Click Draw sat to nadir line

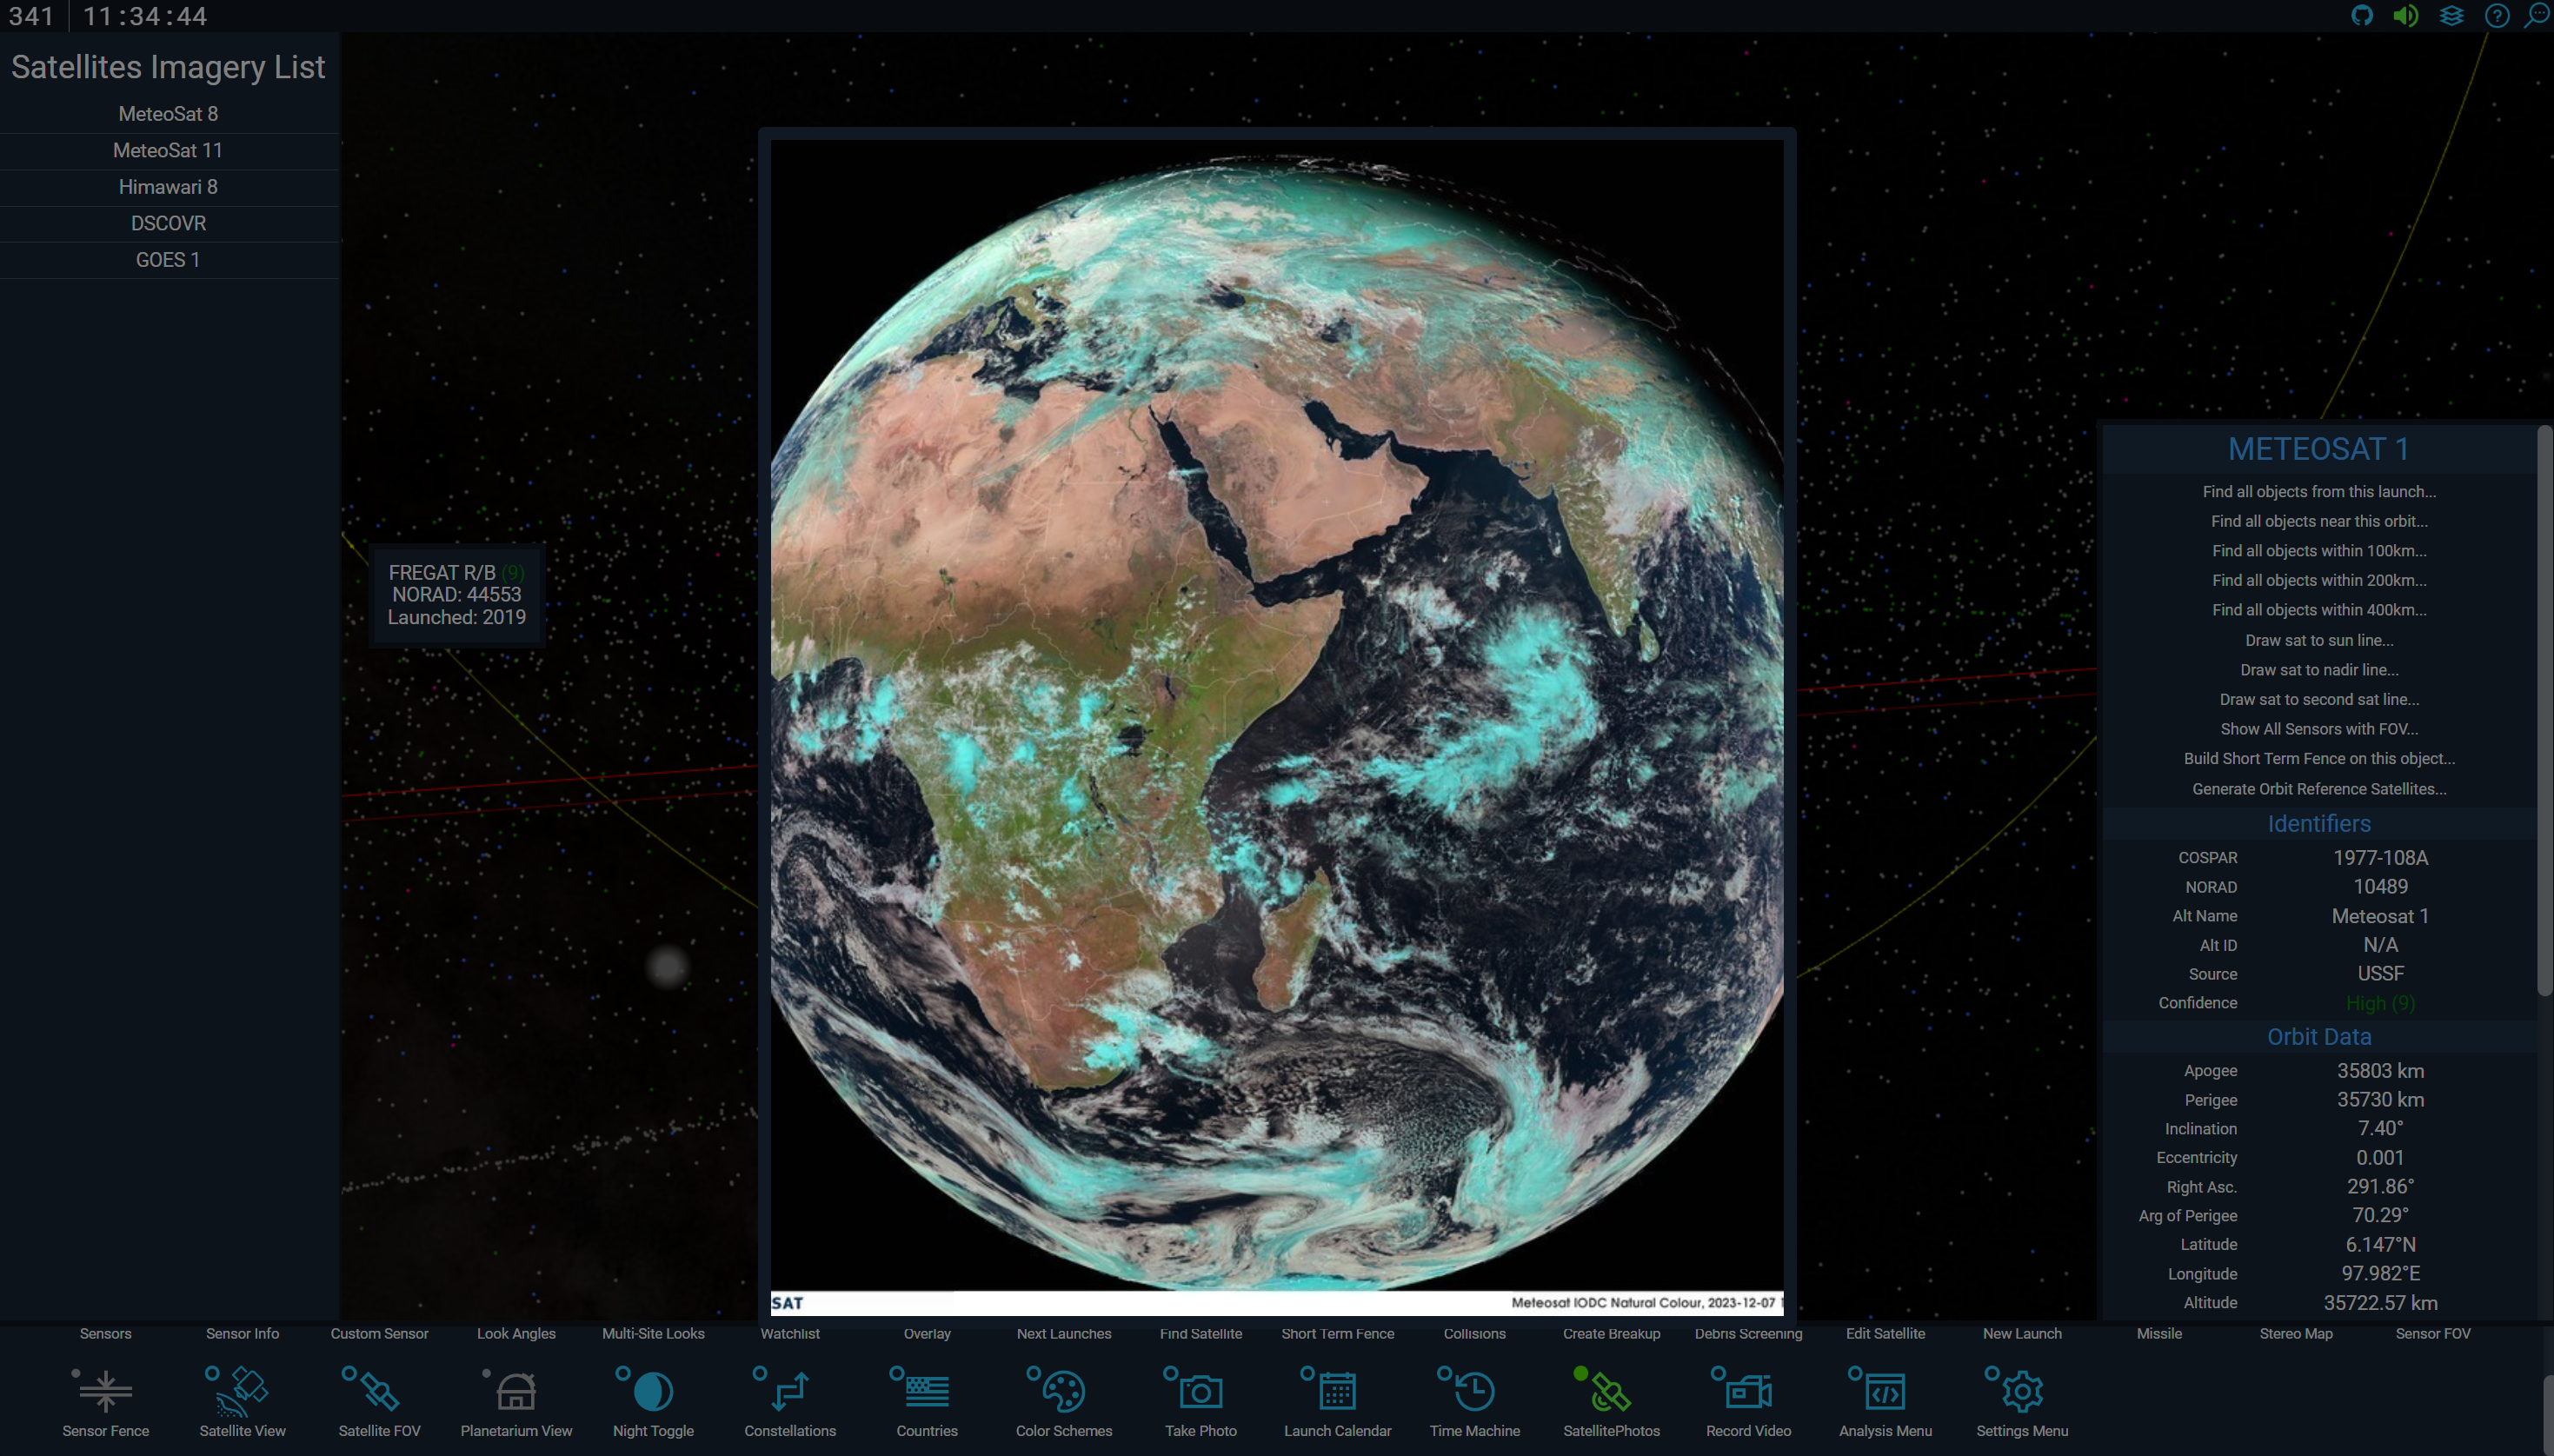point(2318,670)
